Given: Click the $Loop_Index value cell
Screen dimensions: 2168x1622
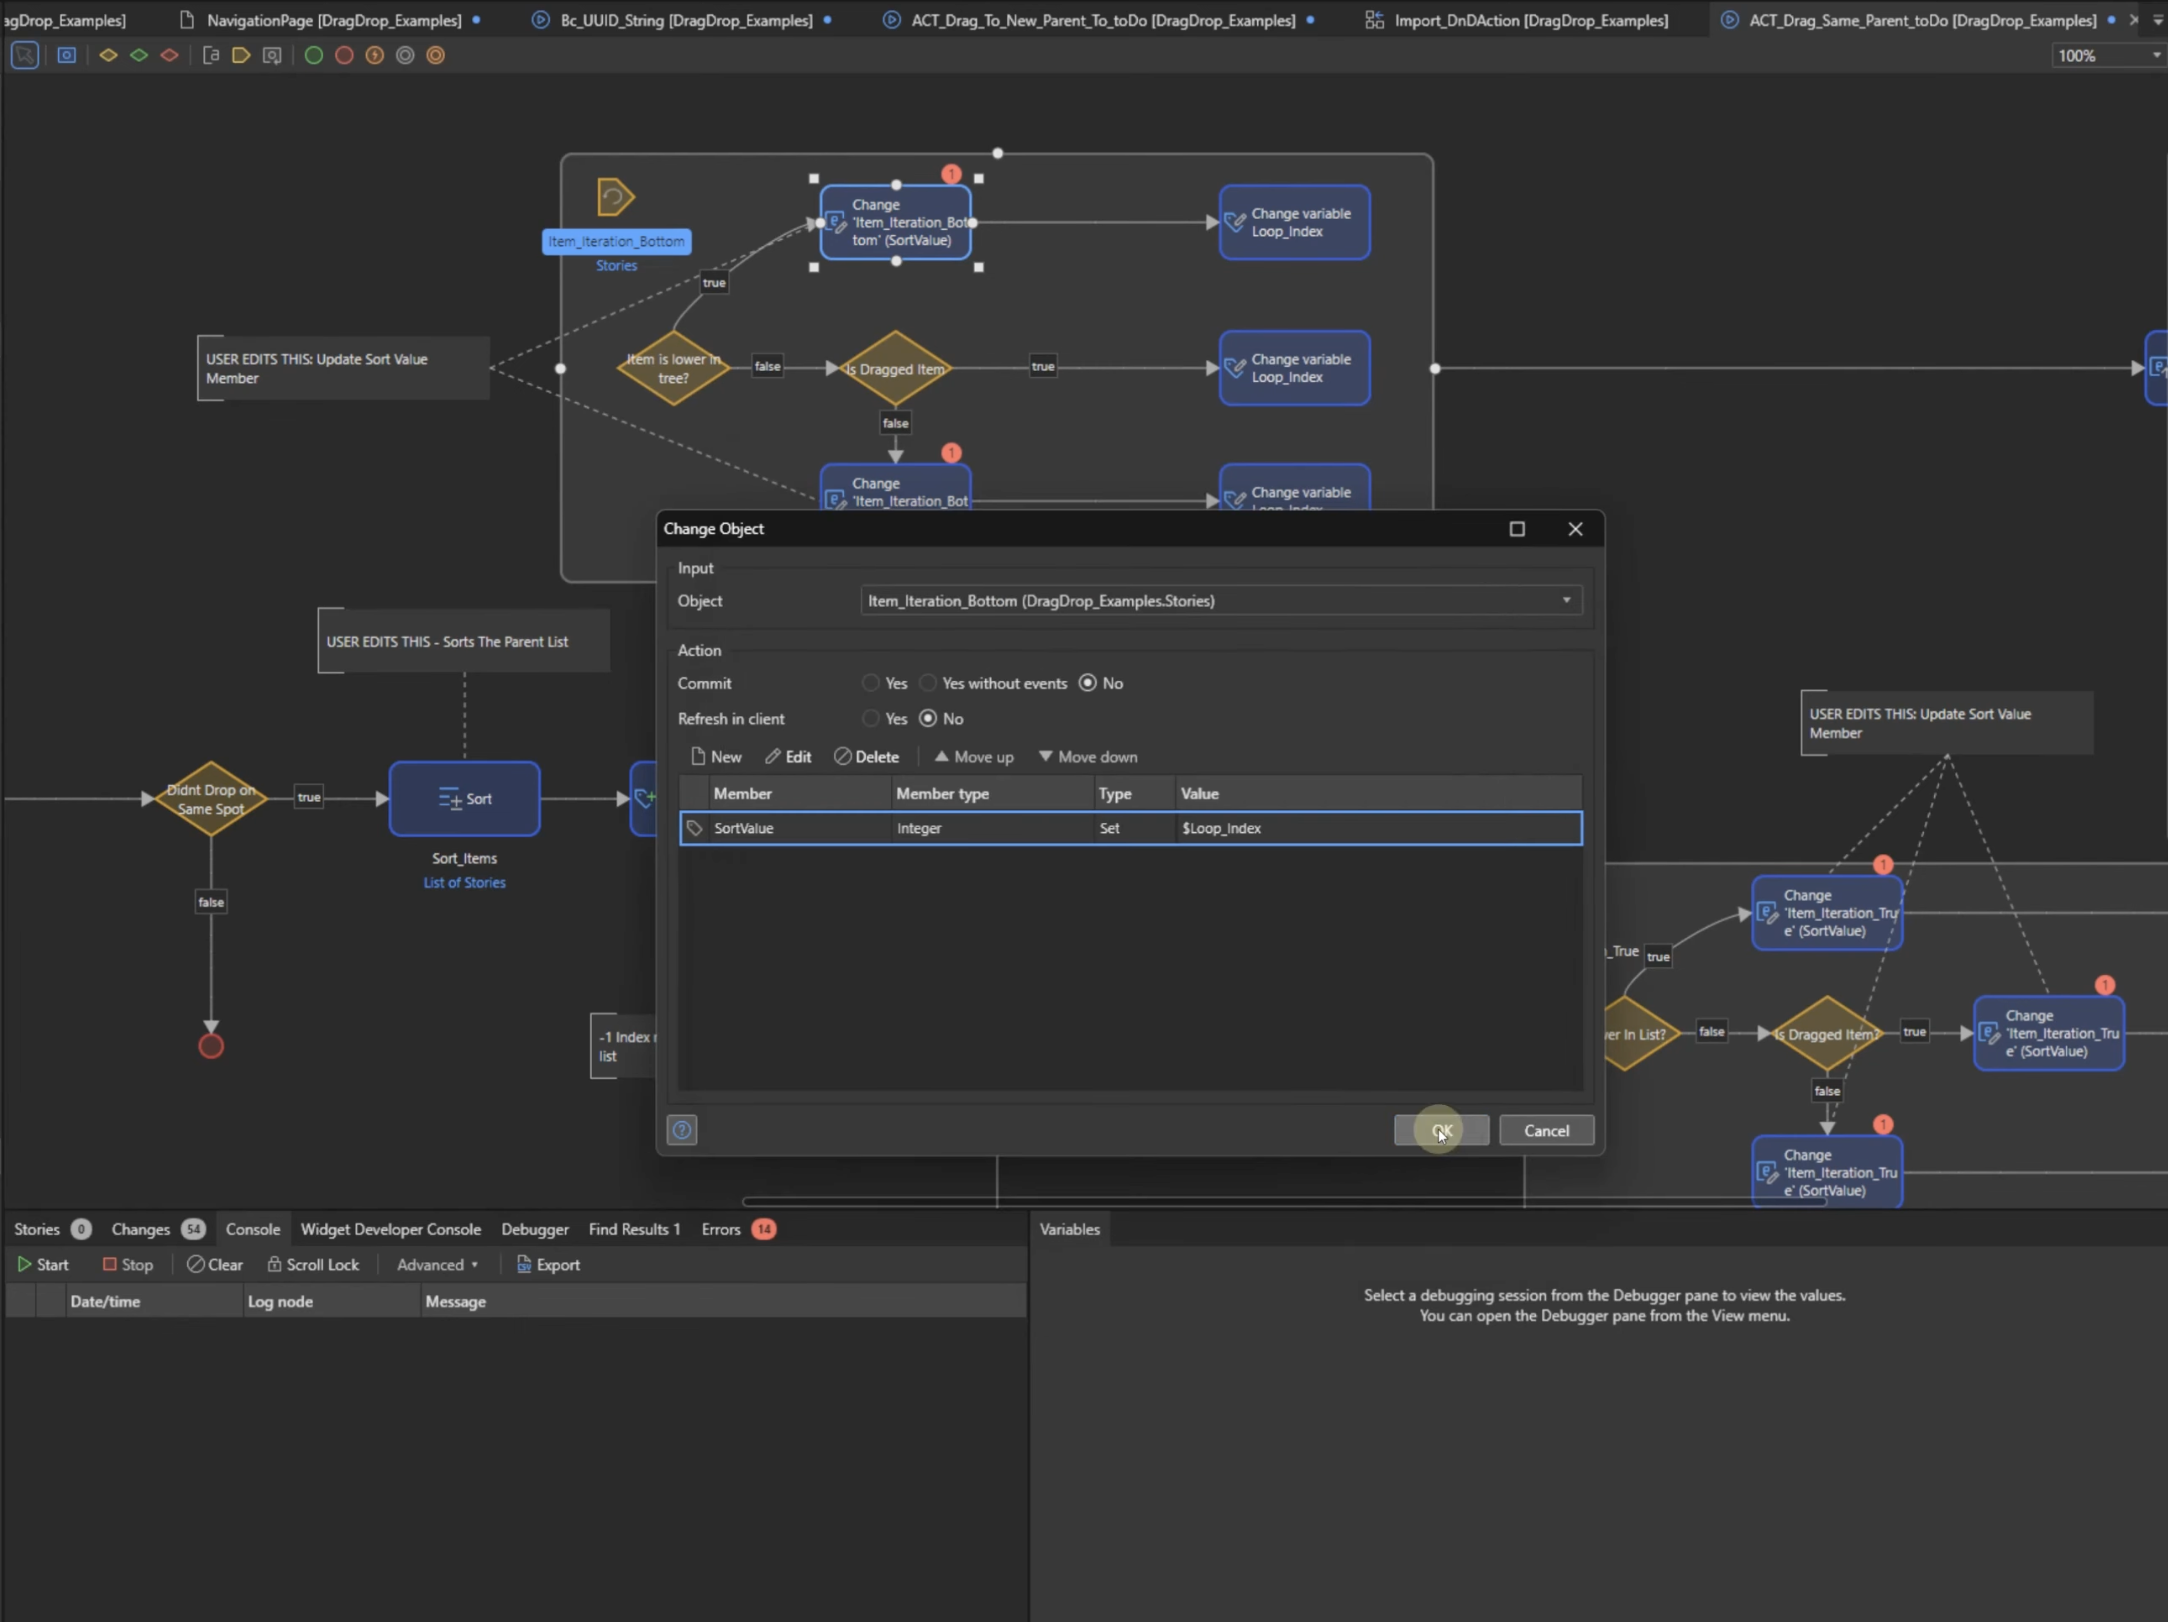Looking at the screenshot, I should coord(1377,828).
